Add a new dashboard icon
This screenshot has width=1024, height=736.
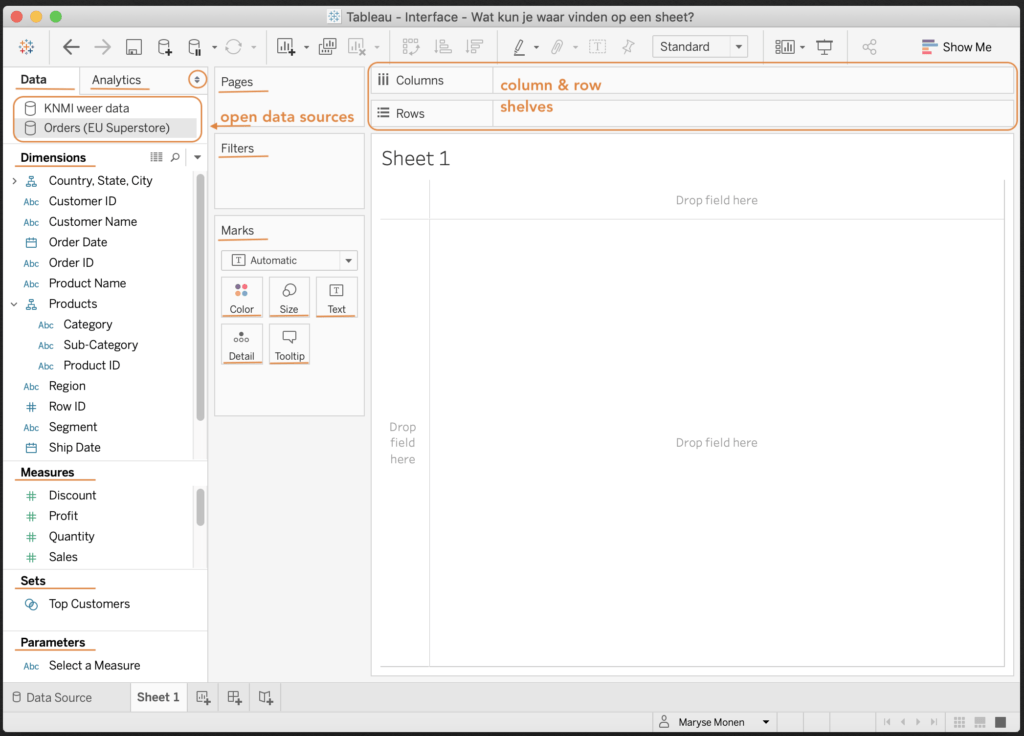235,697
